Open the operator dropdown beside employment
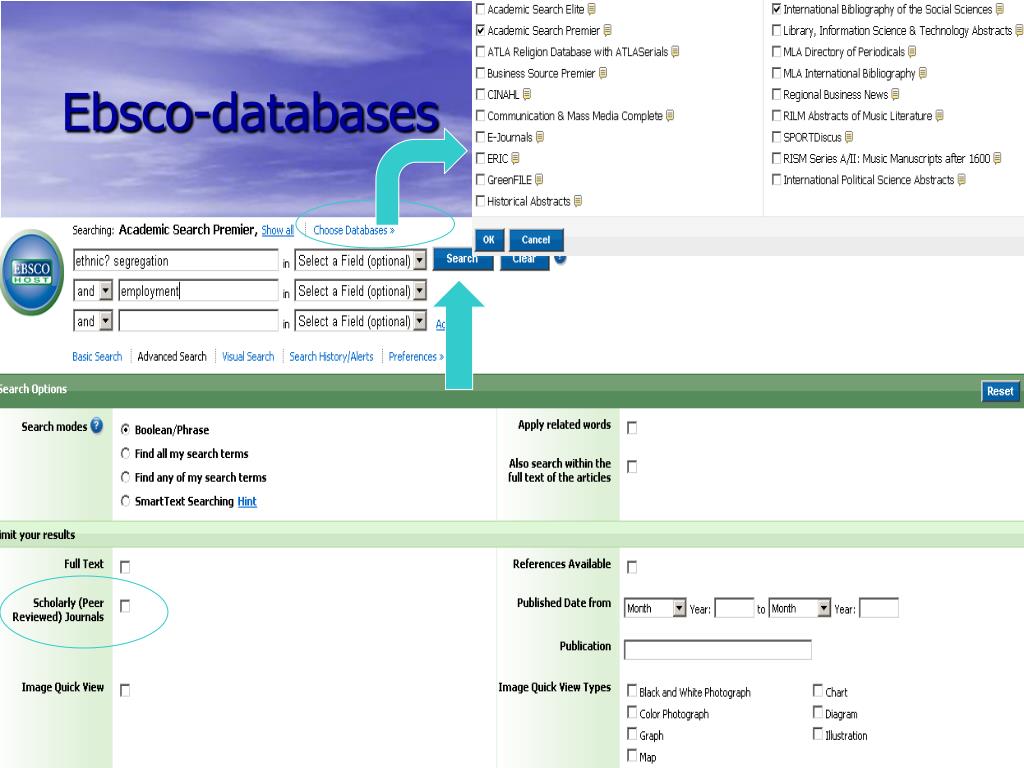 click(93, 291)
